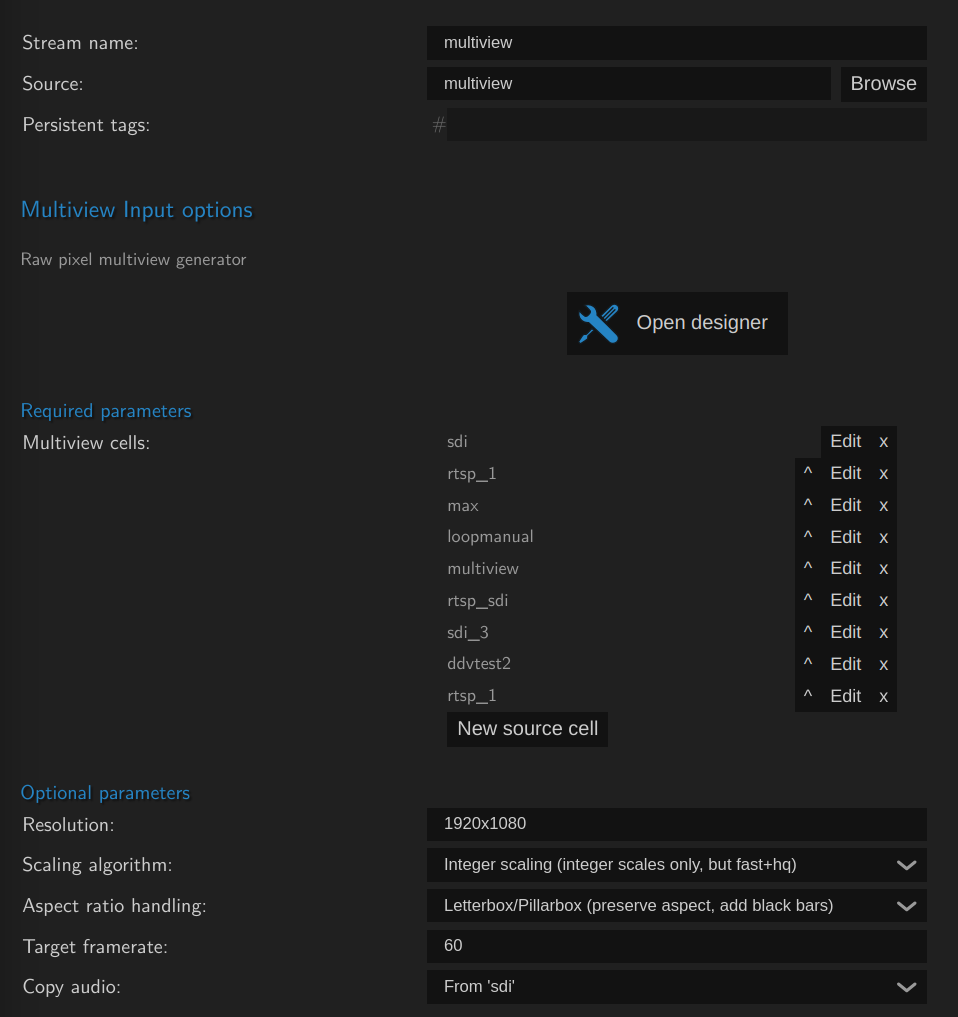This screenshot has width=958, height=1017.
Task: Edit the ddvtest2 cell
Action: [845, 664]
